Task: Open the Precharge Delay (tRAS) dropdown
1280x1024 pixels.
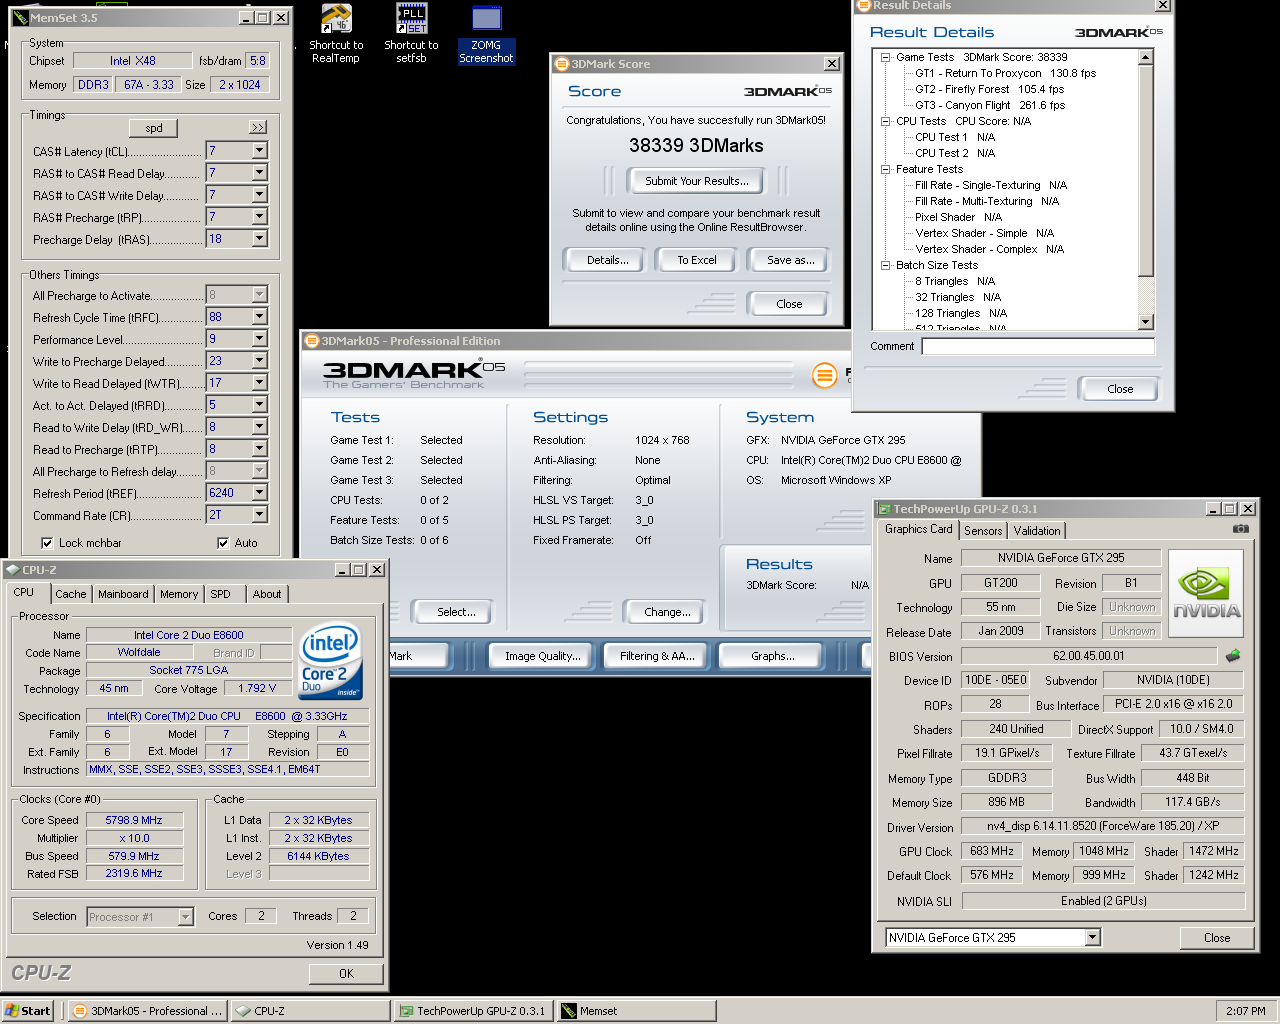Action: [260, 239]
